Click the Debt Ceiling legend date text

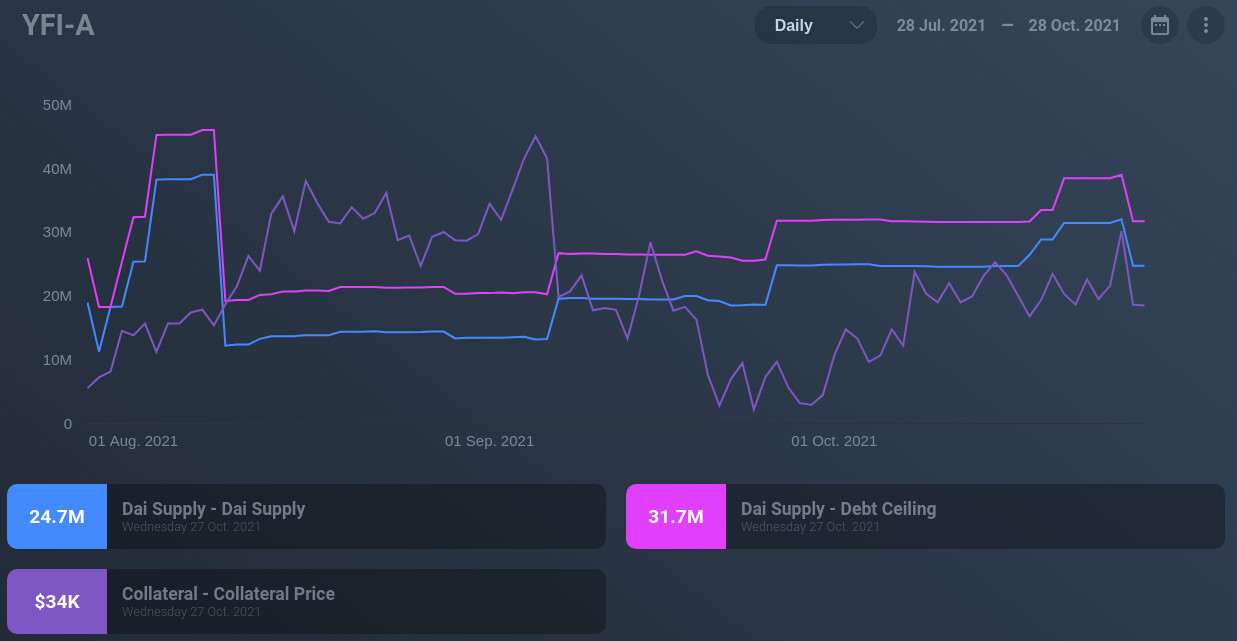pos(810,527)
